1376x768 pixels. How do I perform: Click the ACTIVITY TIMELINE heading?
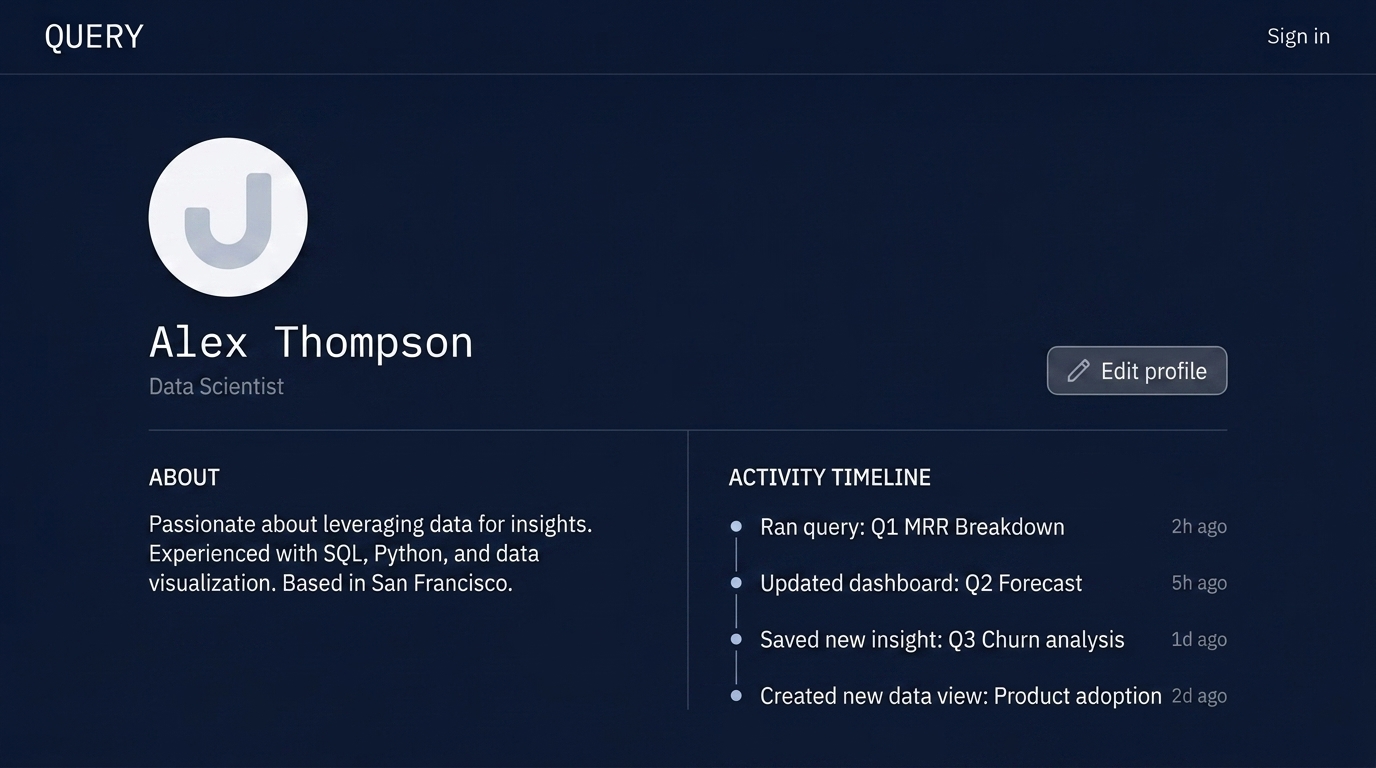tap(829, 477)
